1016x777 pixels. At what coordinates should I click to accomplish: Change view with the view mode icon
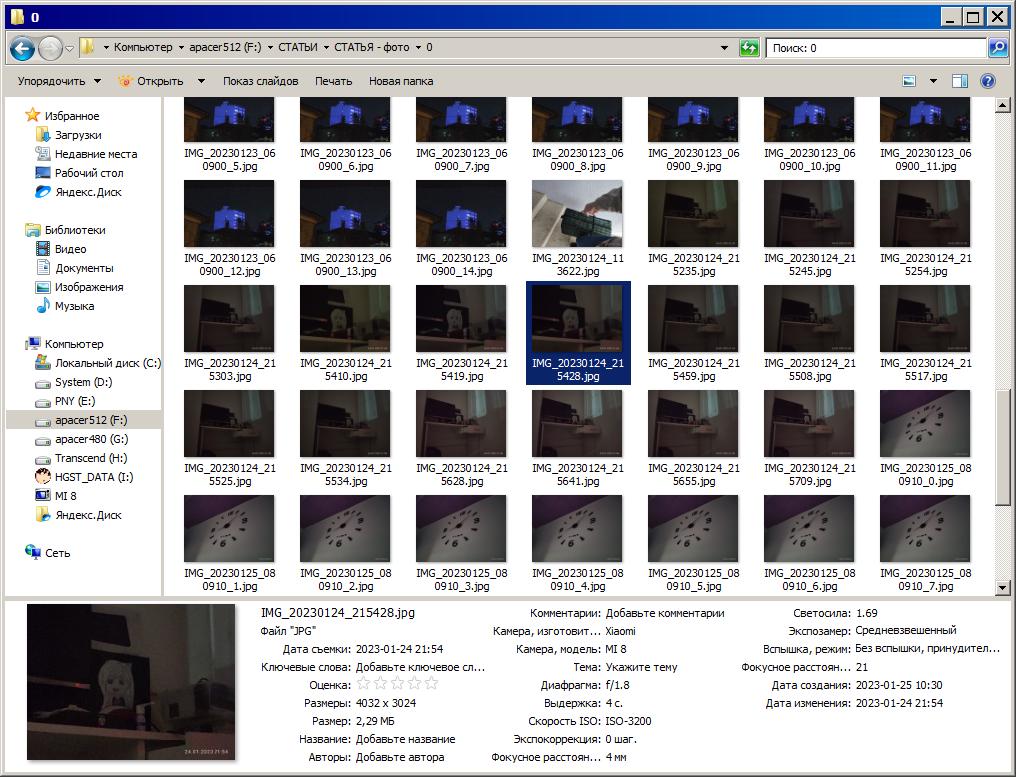pyautogui.click(x=910, y=81)
